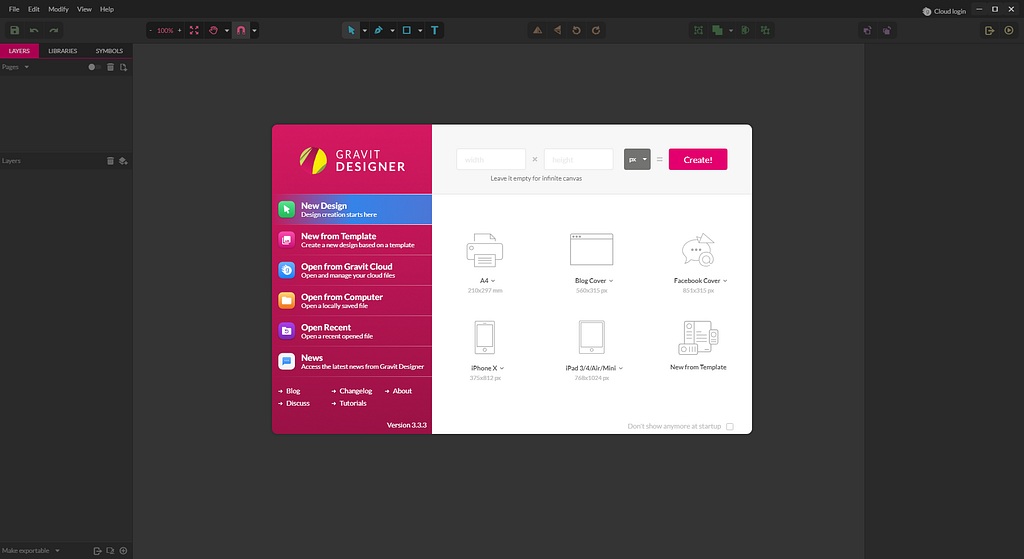Click the fit-to-screen zoom icon
The image size is (1024, 559).
coord(194,30)
